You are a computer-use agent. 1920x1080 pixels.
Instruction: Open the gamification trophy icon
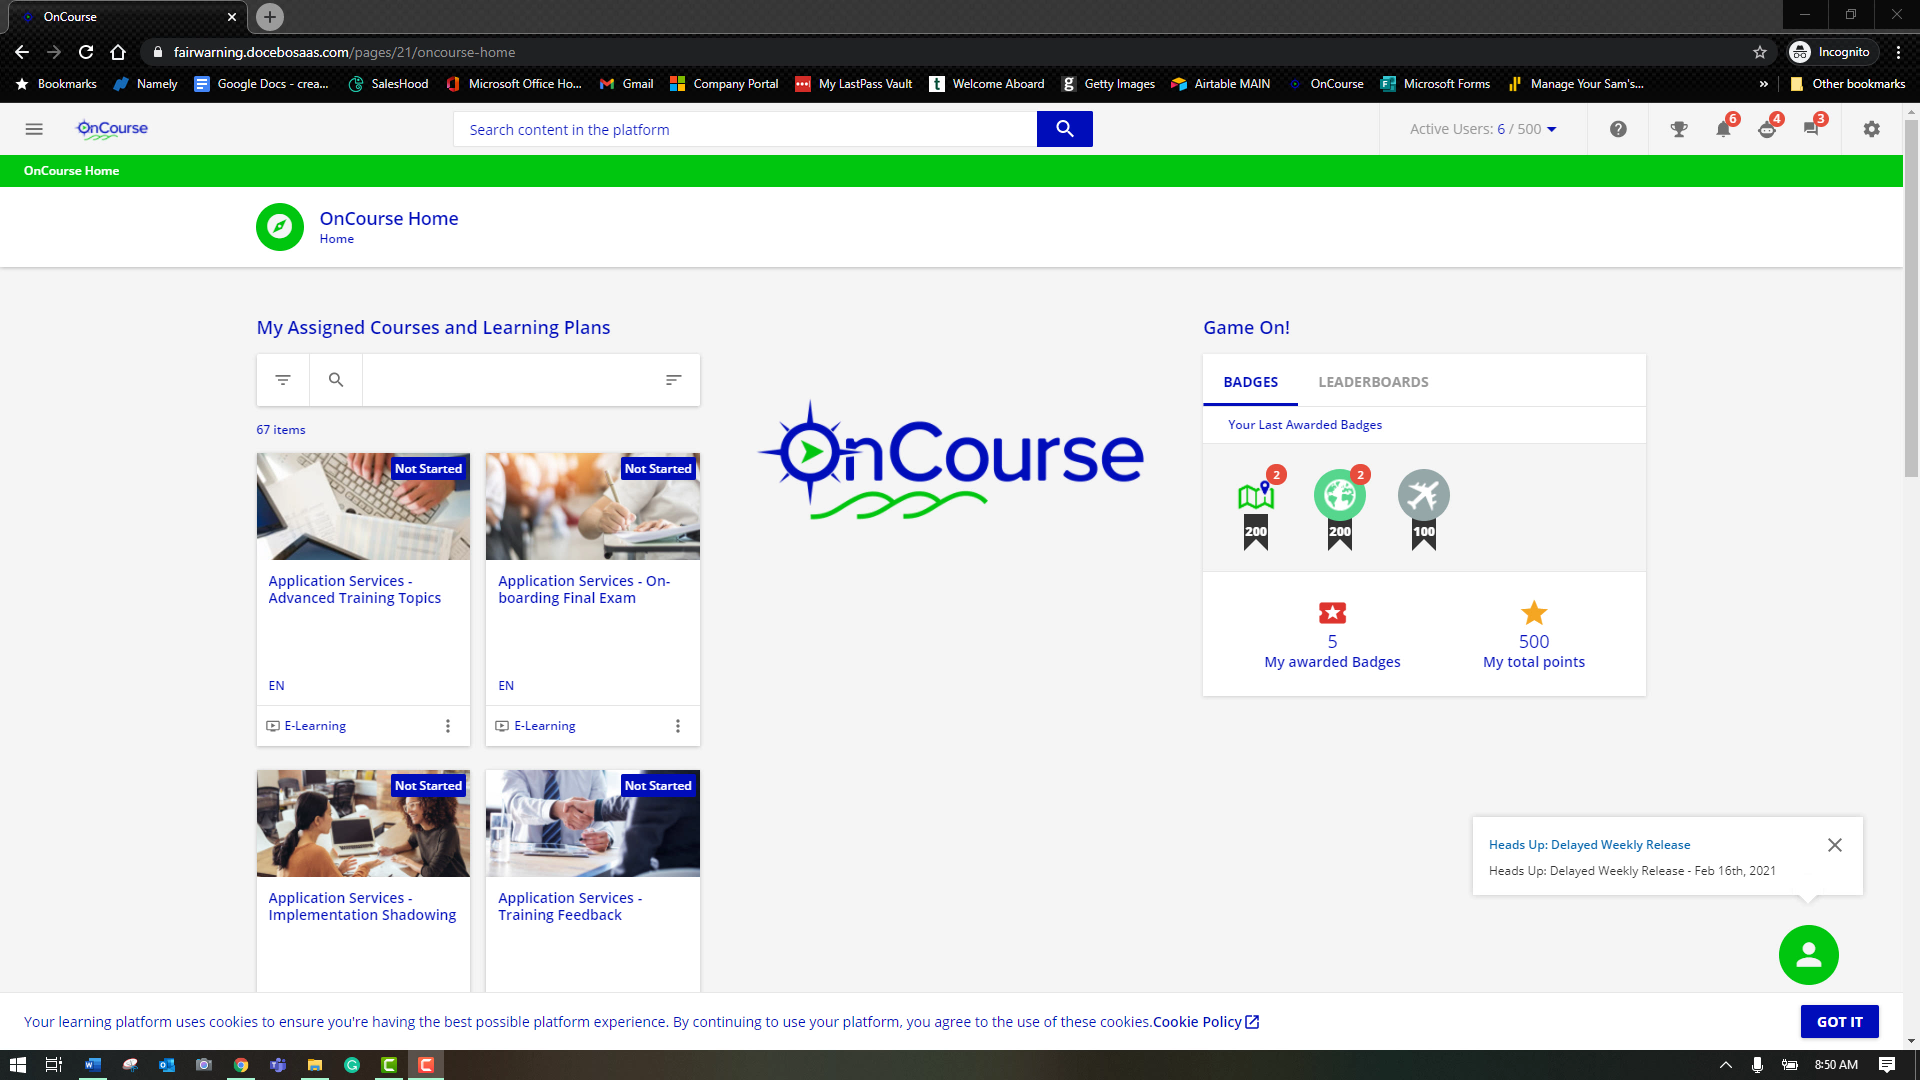(1679, 129)
